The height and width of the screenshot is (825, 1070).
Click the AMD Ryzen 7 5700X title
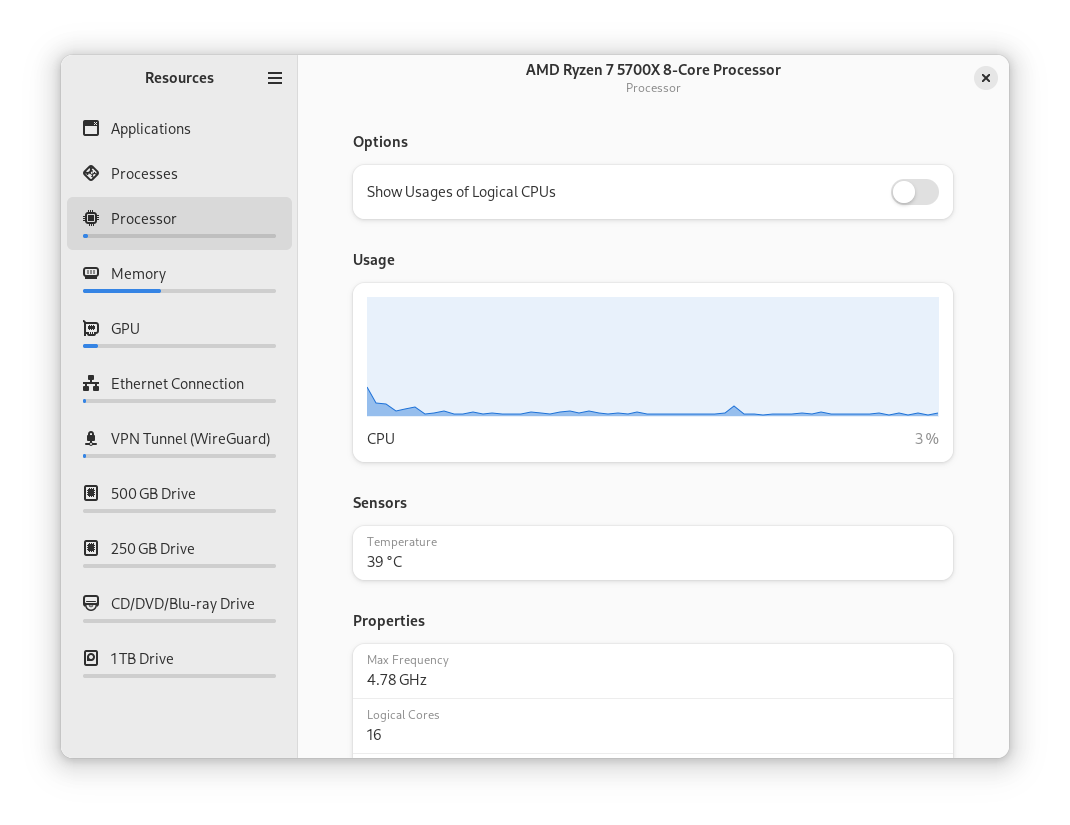coord(653,70)
